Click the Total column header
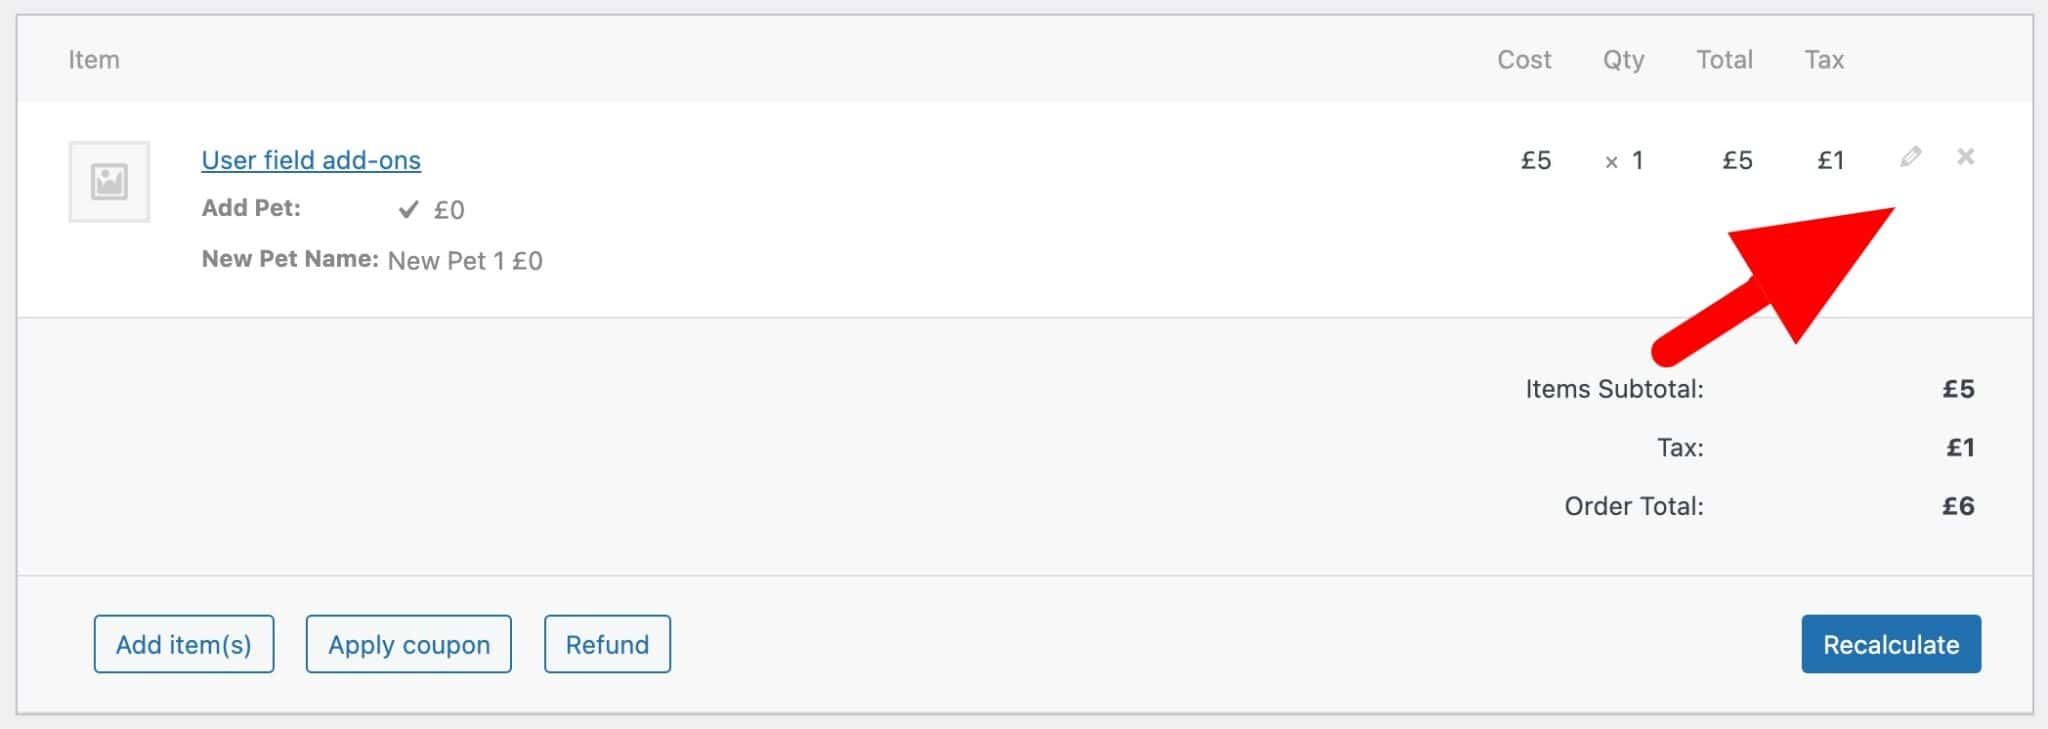2048x729 pixels. coord(1724,59)
